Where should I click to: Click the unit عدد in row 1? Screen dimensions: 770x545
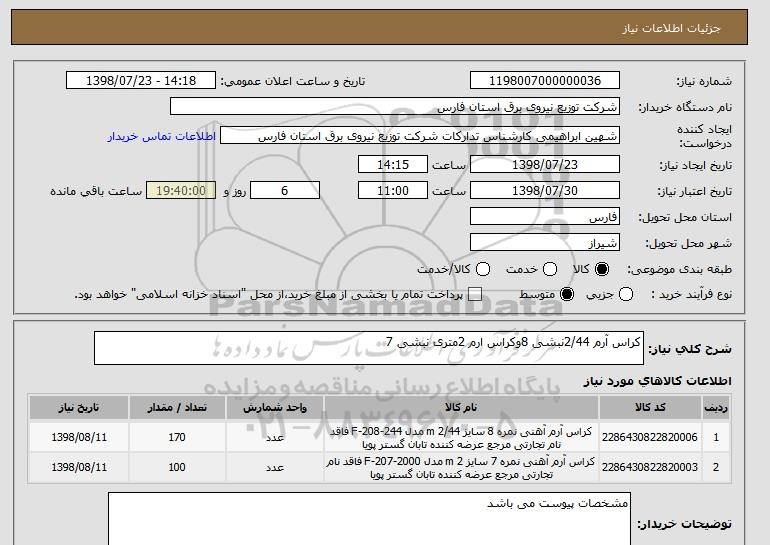pos(275,437)
